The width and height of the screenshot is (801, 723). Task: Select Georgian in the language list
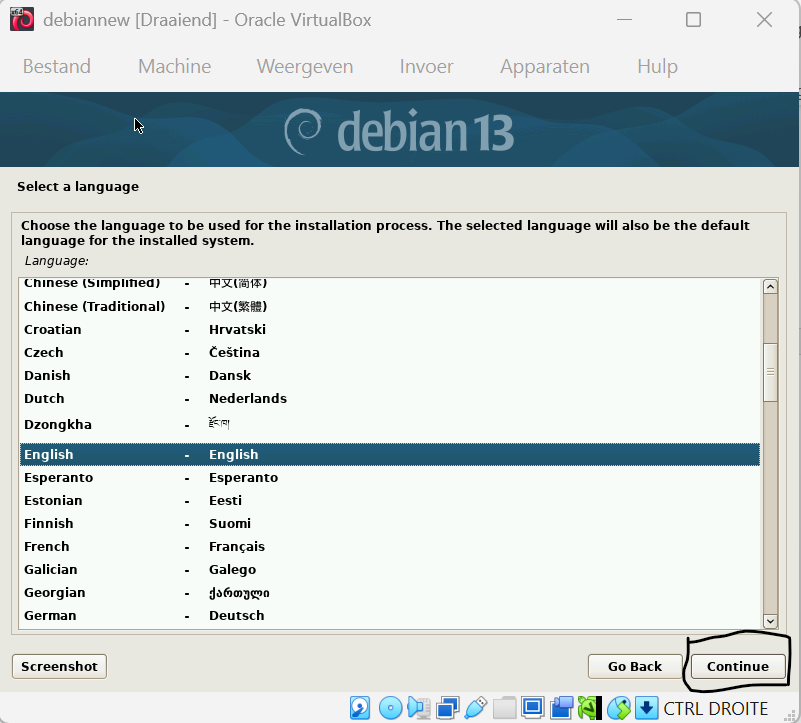(x=390, y=593)
